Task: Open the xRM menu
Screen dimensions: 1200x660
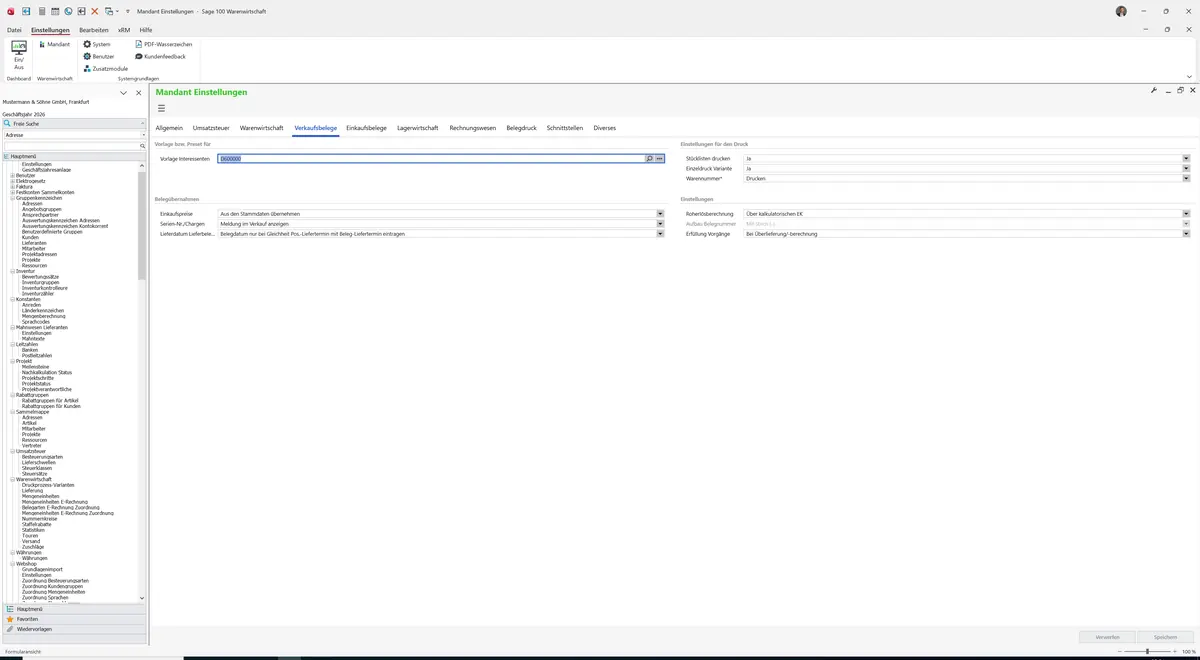Action: (124, 30)
